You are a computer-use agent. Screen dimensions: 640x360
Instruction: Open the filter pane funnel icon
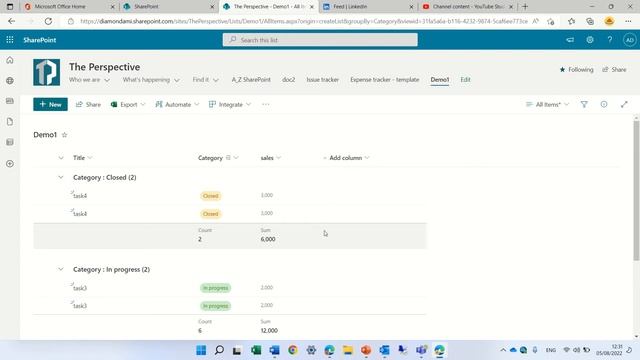(584, 104)
